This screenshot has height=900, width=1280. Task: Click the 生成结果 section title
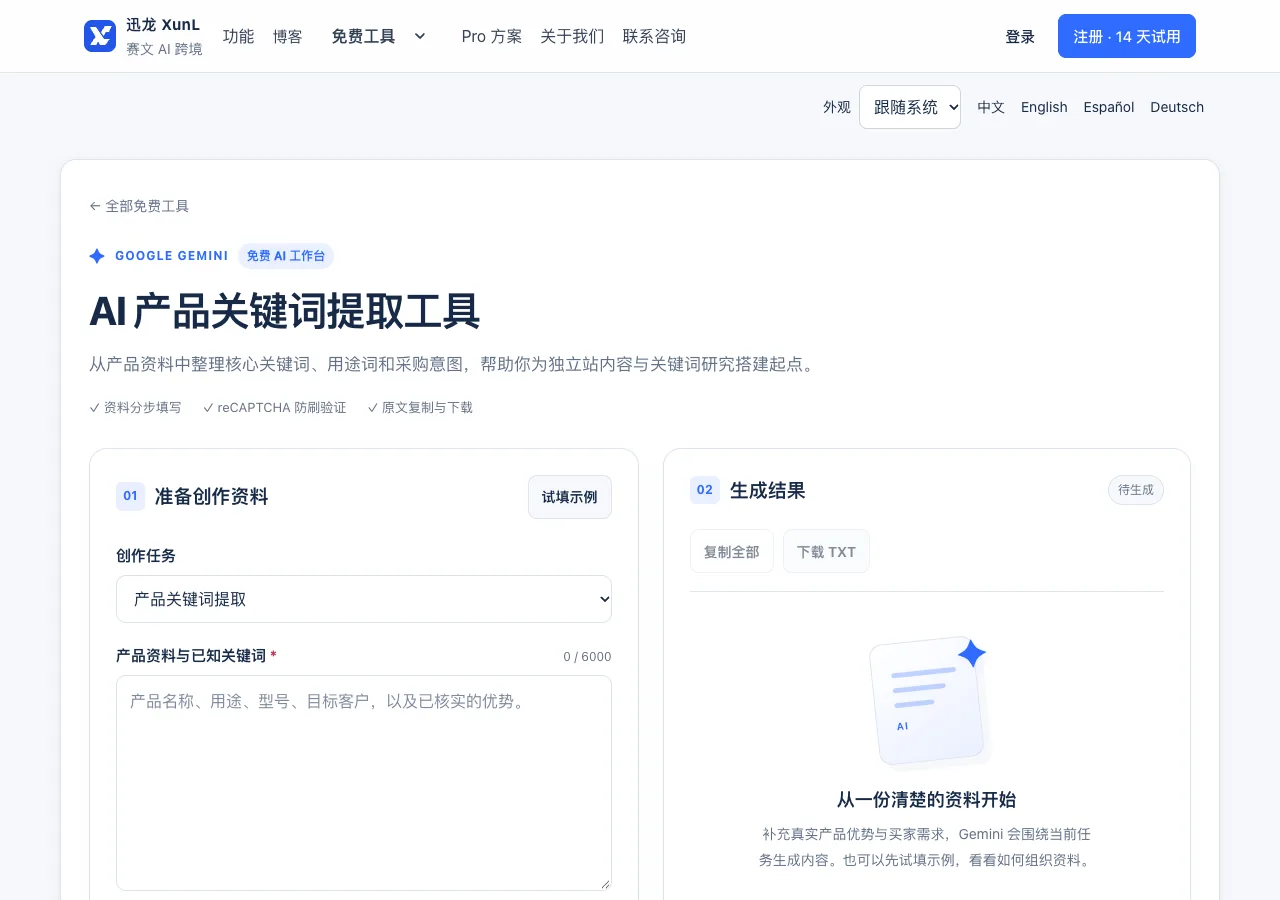[x=768, y=491]
